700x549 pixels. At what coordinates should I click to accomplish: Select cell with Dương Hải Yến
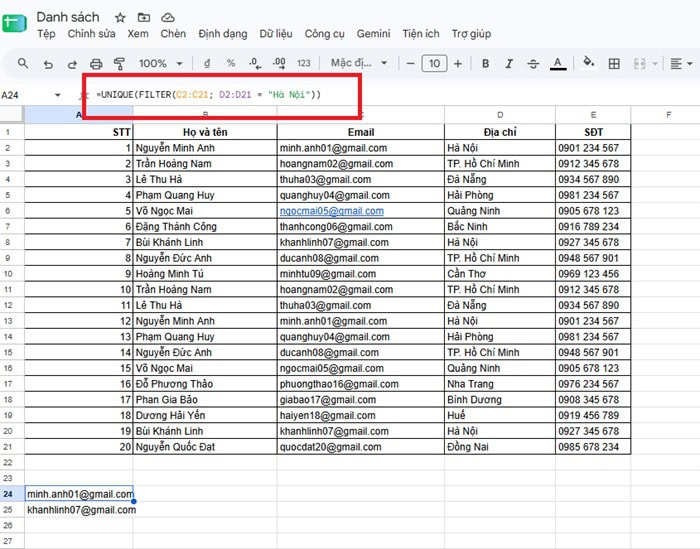205,415
